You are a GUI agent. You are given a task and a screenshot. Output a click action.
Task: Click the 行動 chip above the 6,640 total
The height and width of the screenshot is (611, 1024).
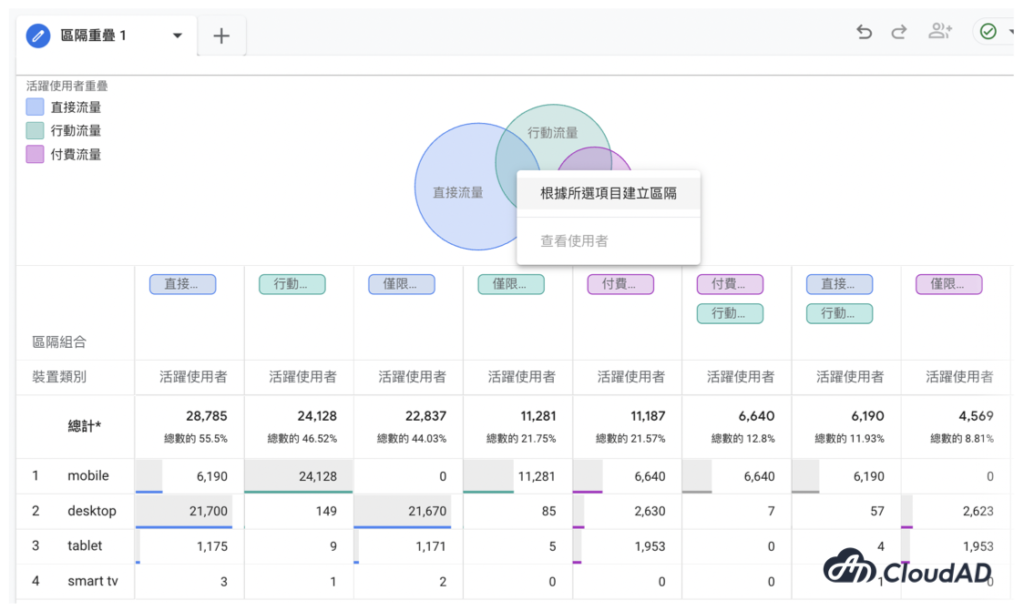pos(730,314)
